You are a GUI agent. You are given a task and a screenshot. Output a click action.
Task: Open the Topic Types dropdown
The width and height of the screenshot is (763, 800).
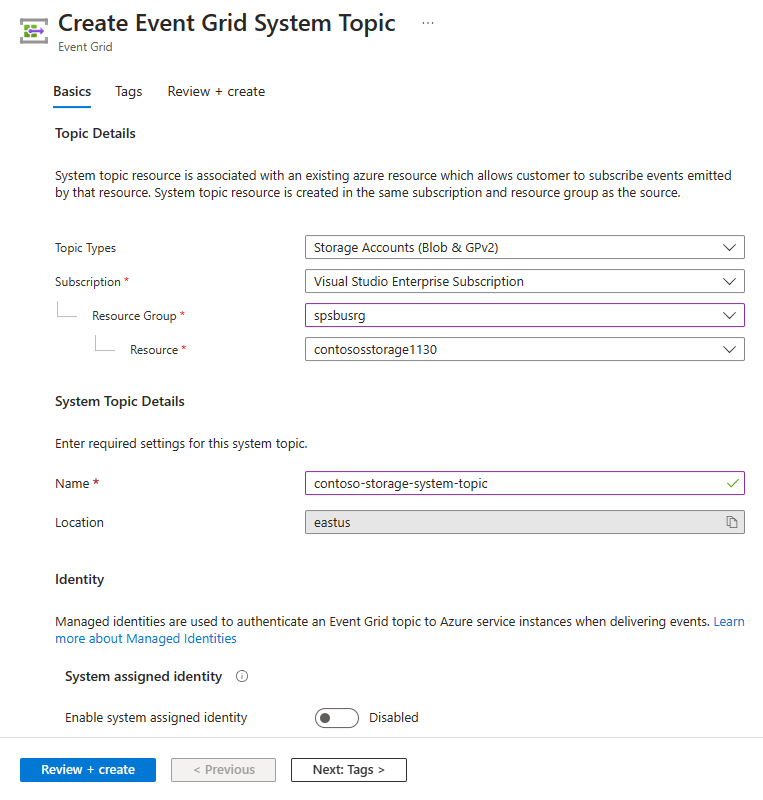coord(525,247)
